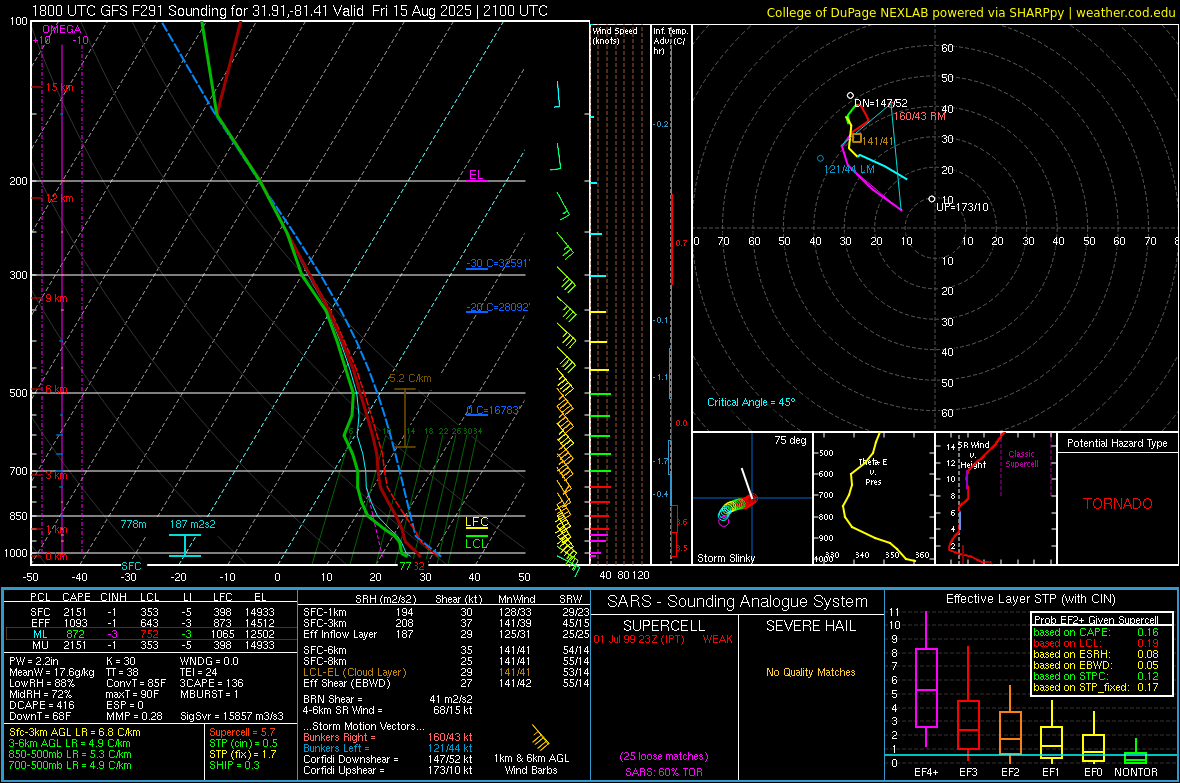Click the sounding title text at top left
The width and height of the screenshot is (1180, 783).
[290, 11]
